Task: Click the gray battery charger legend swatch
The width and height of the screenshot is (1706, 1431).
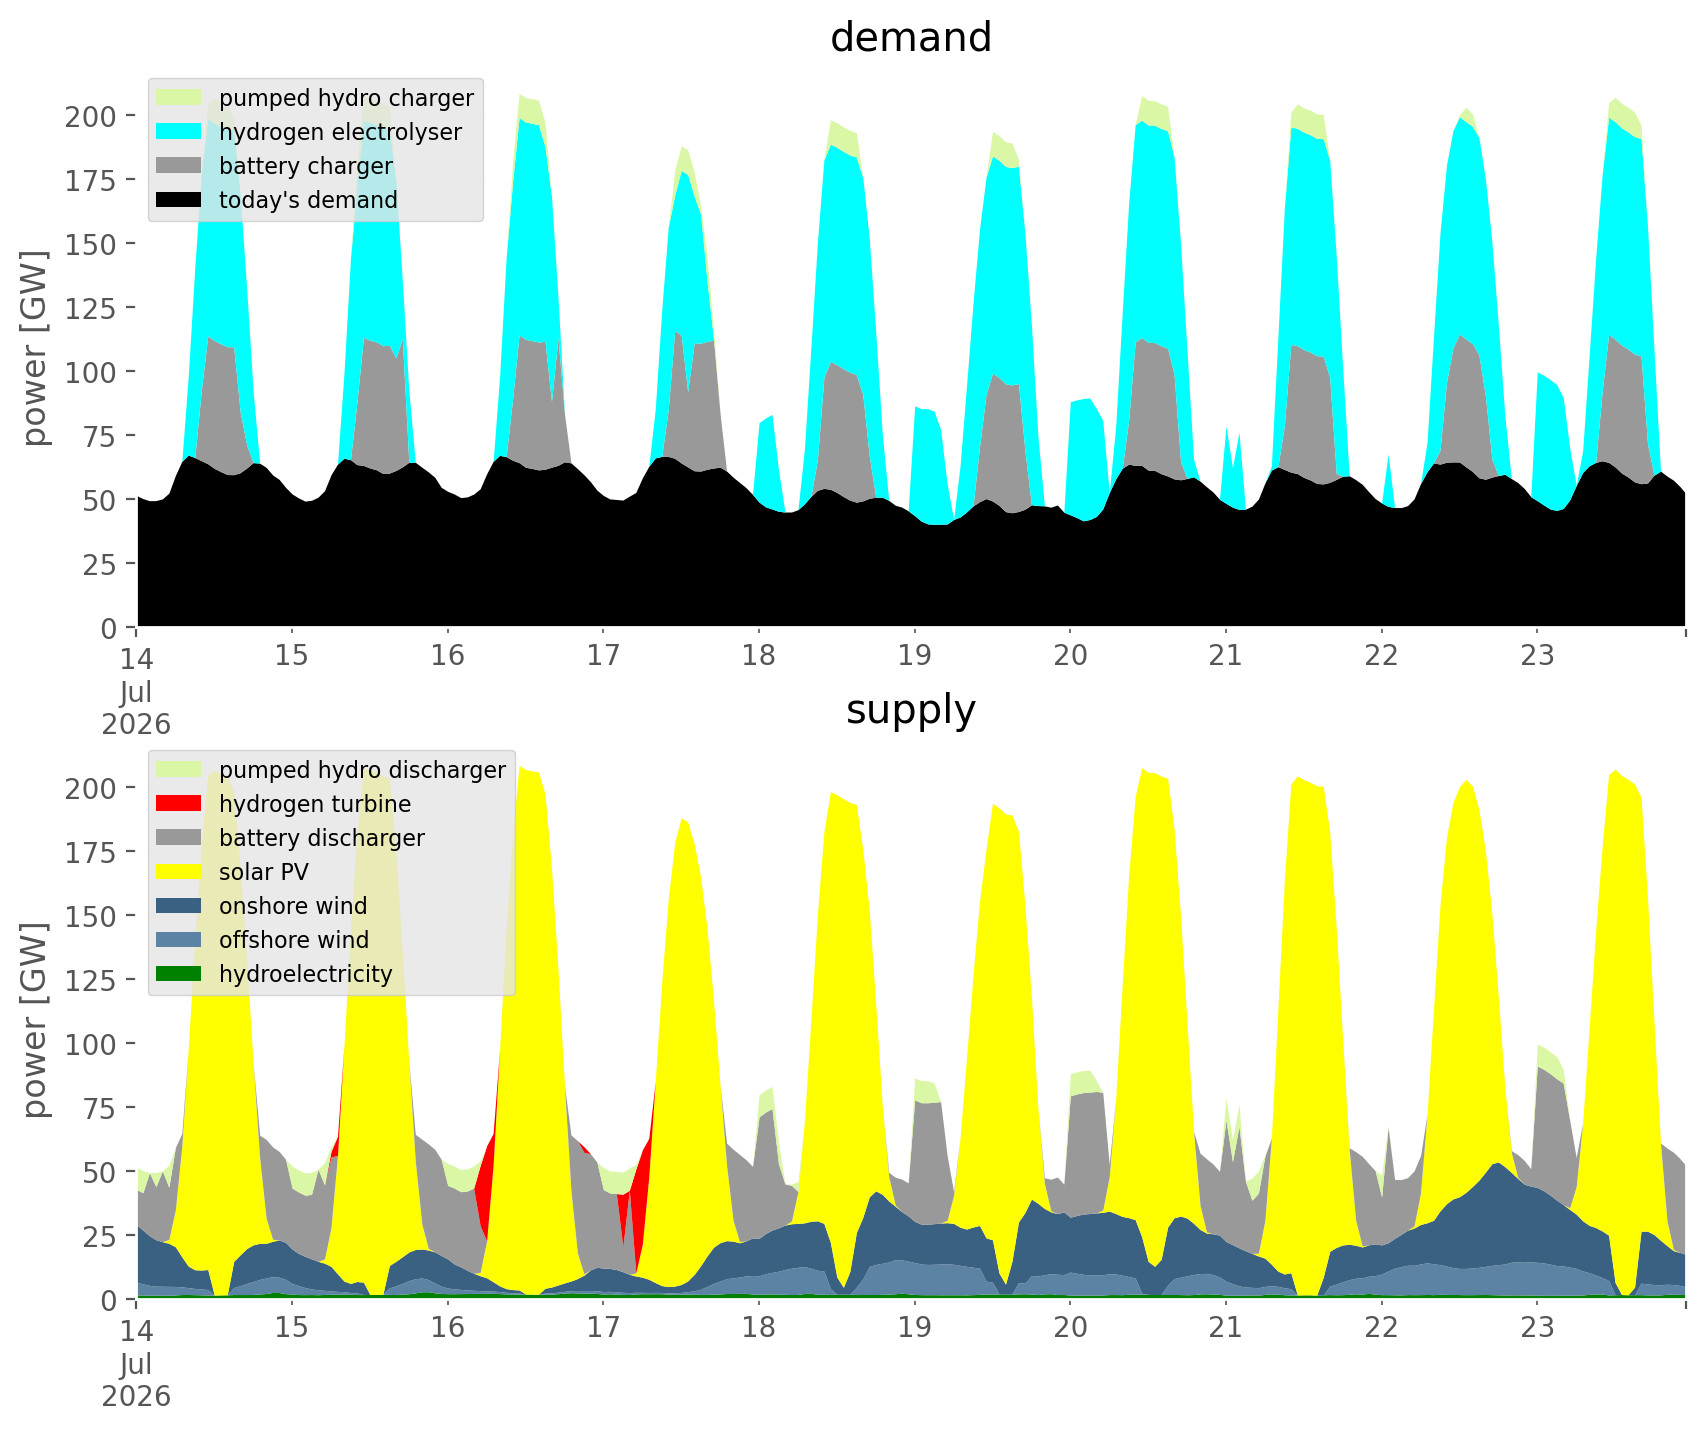Action: click(179, 166)
